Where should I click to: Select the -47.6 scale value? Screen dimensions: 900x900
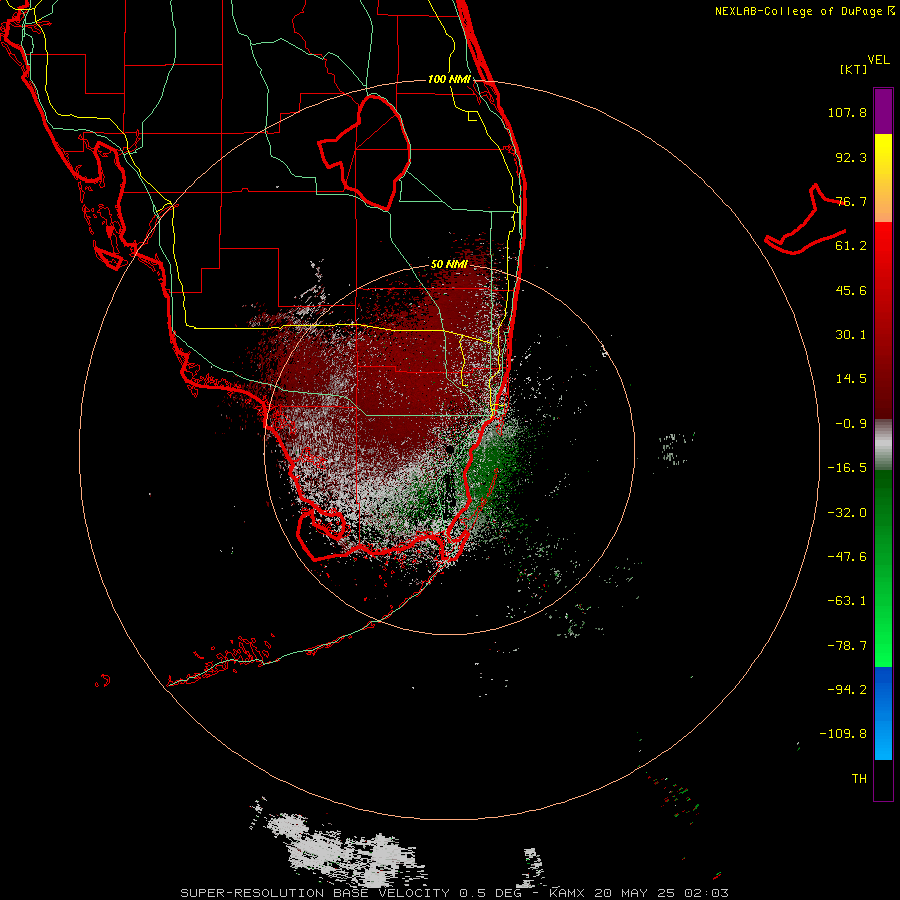pos(847,557)
